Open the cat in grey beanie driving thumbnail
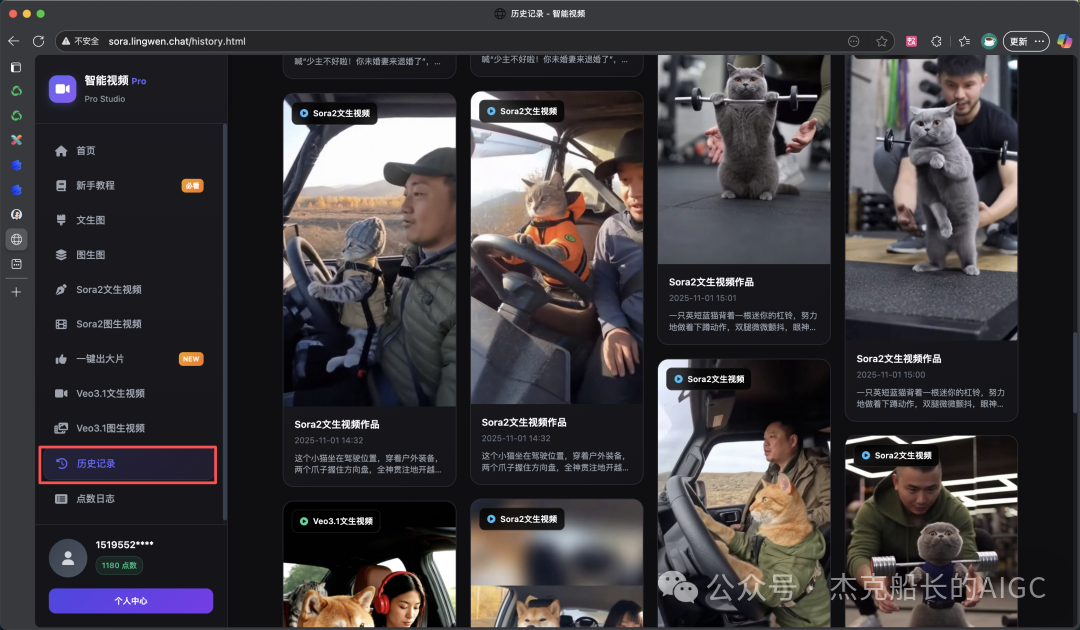This screenshot has width=1080, height=630. pyautogui.click(x=370, y=250)
